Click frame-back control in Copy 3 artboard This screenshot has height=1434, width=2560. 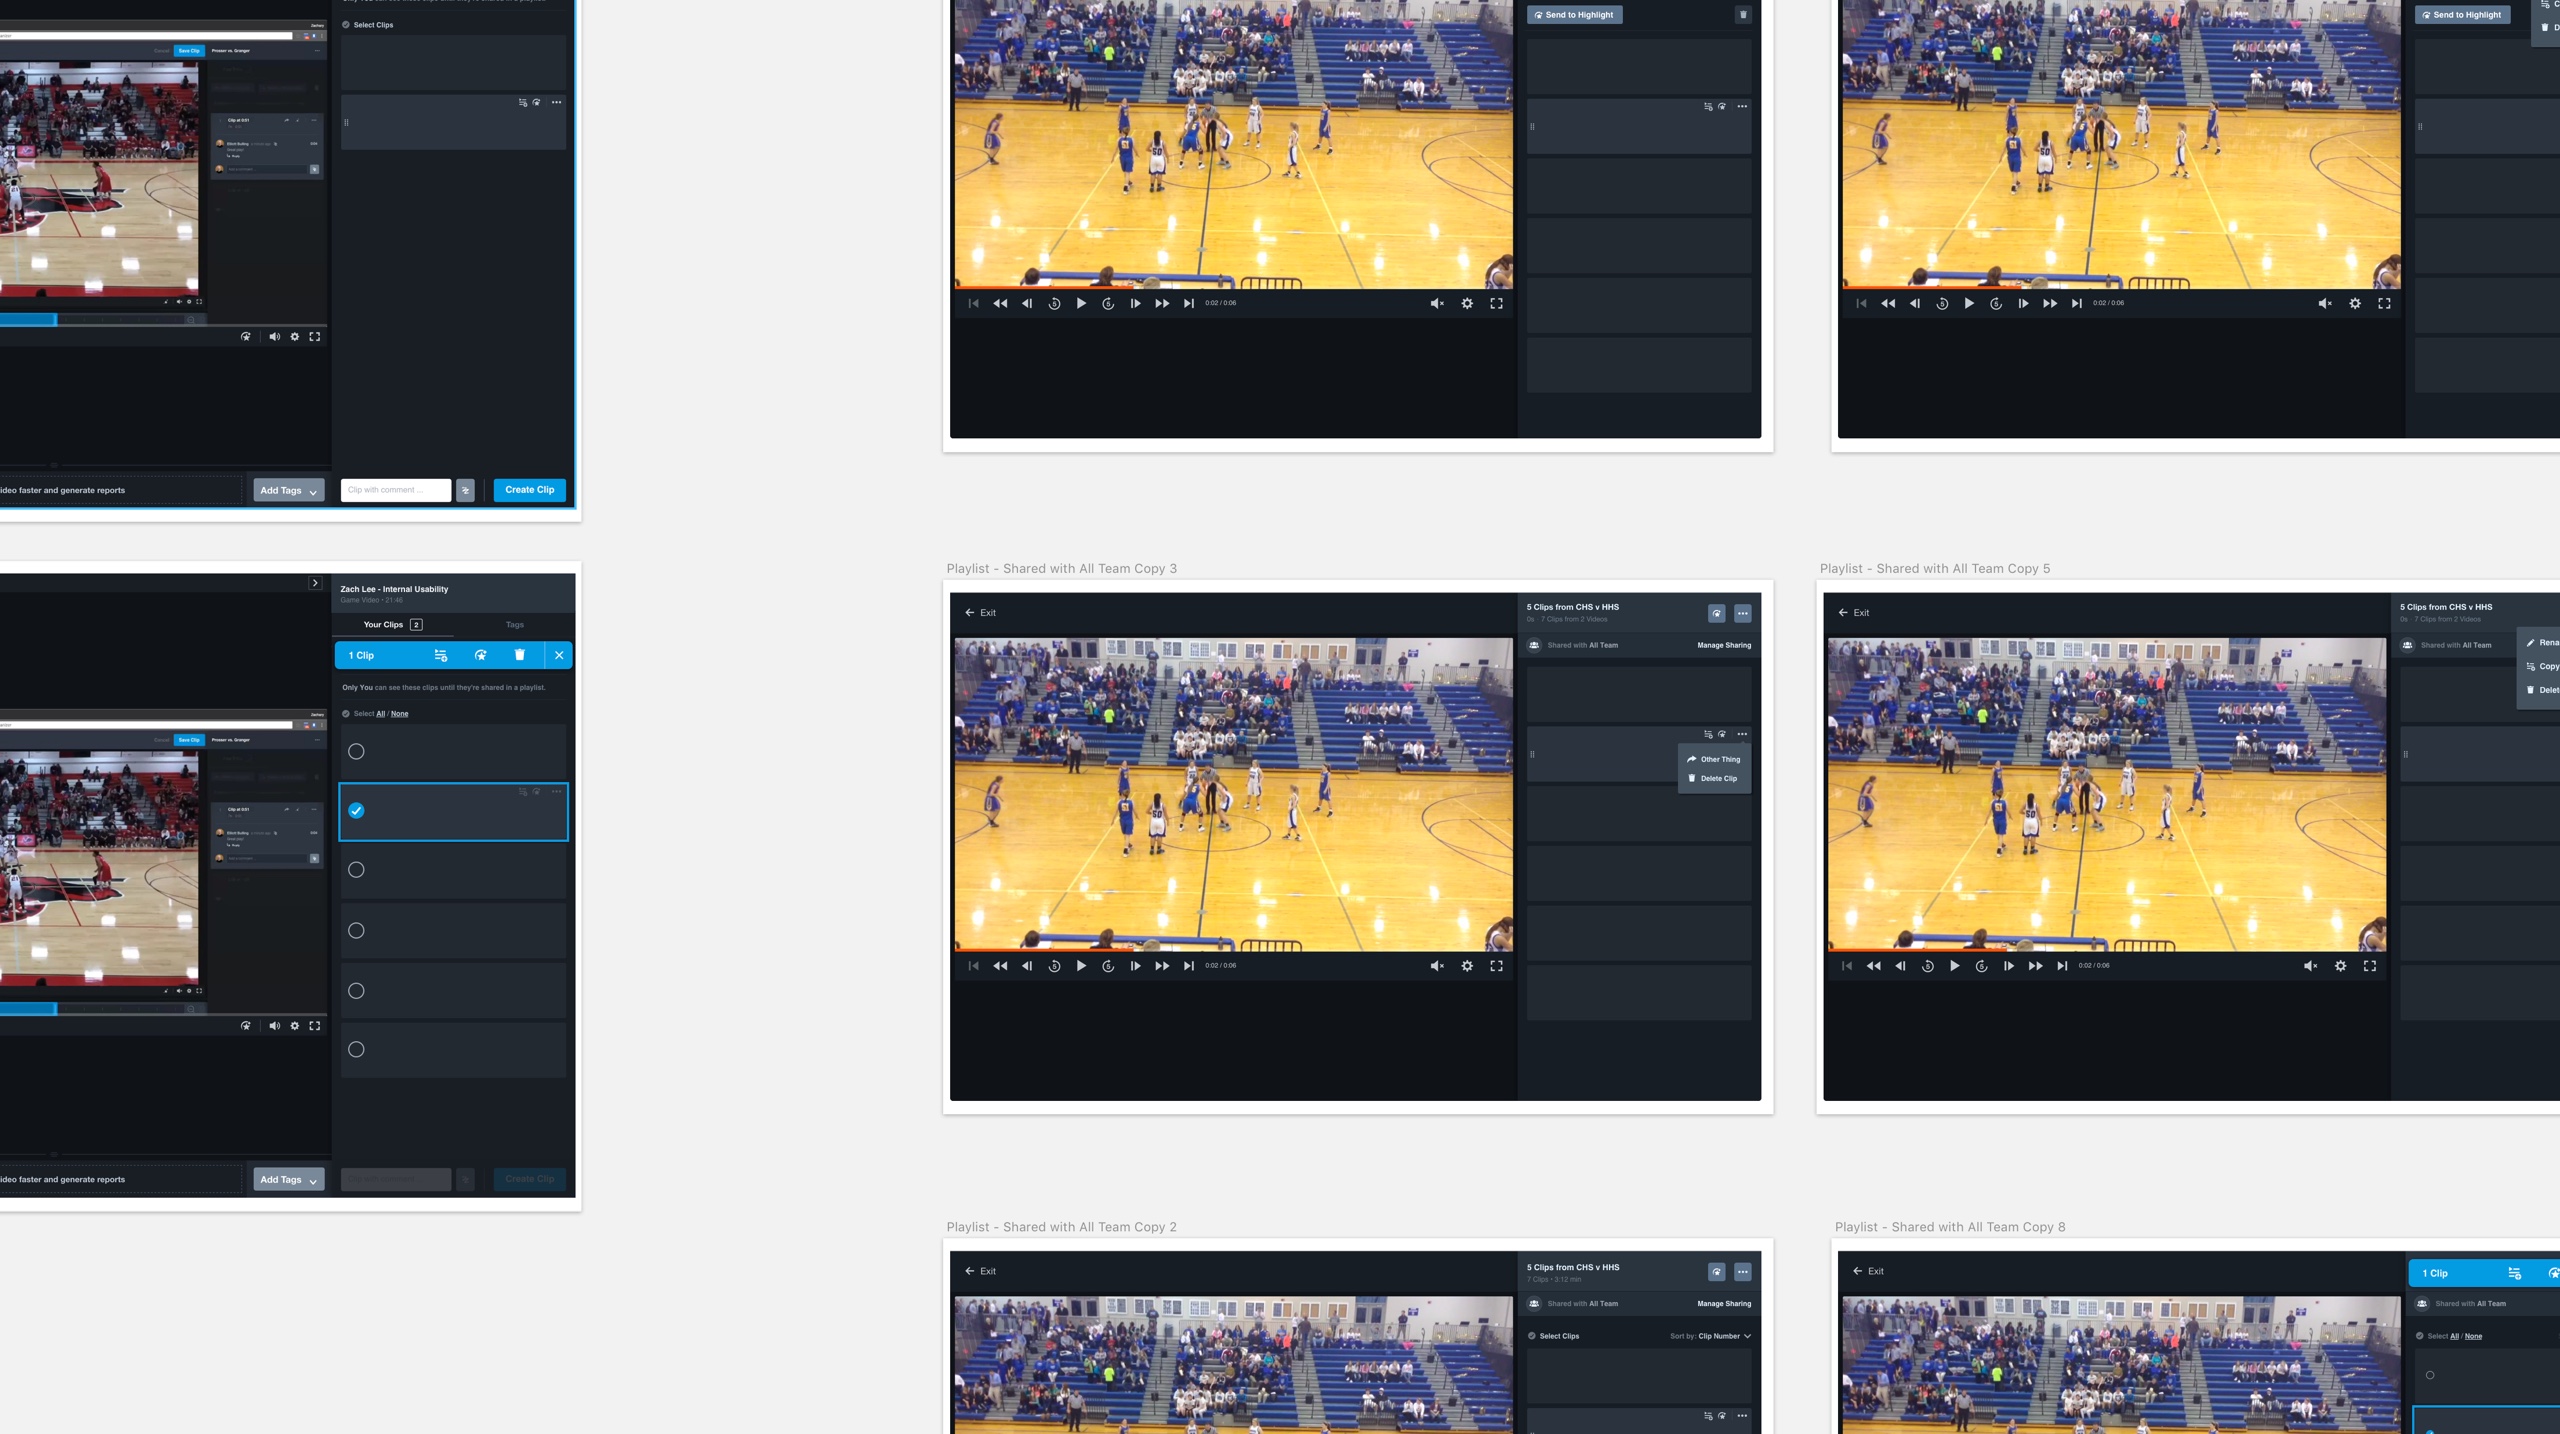[1027, 966]
